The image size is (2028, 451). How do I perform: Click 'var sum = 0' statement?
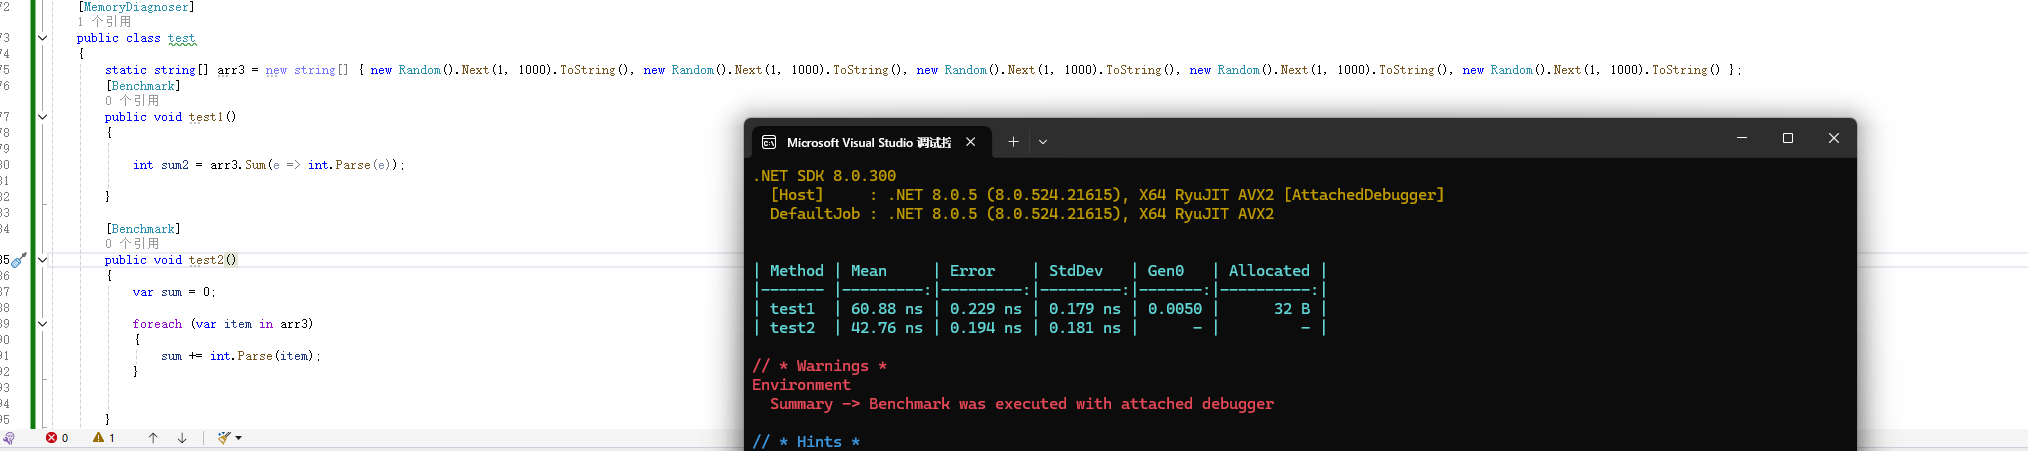click(174, 292)
